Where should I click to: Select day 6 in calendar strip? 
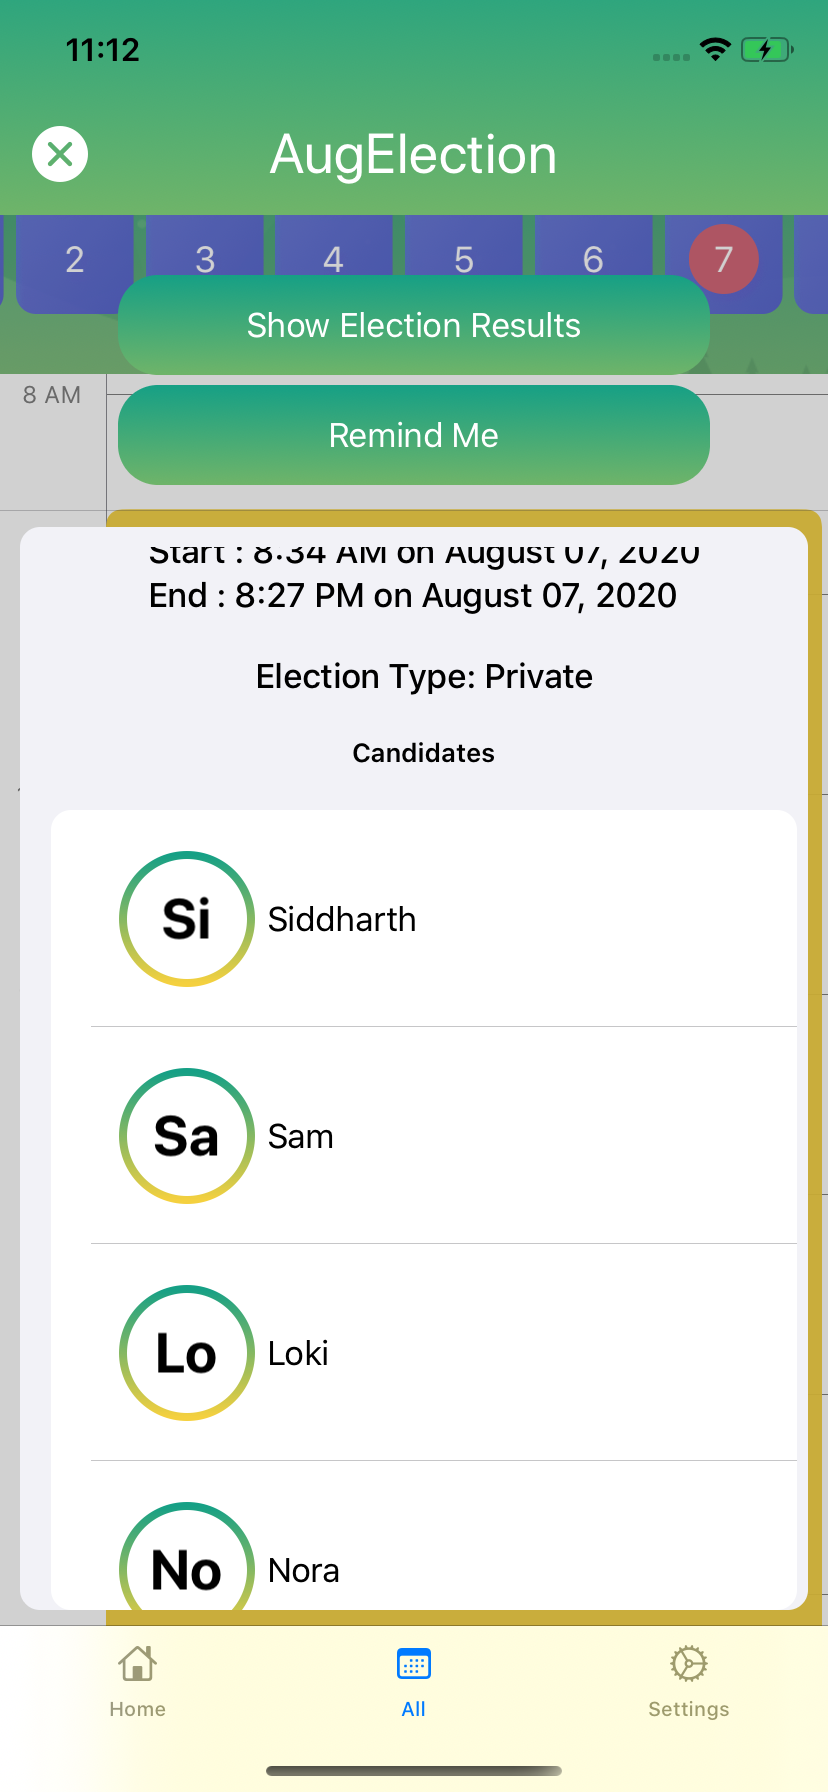593,251
